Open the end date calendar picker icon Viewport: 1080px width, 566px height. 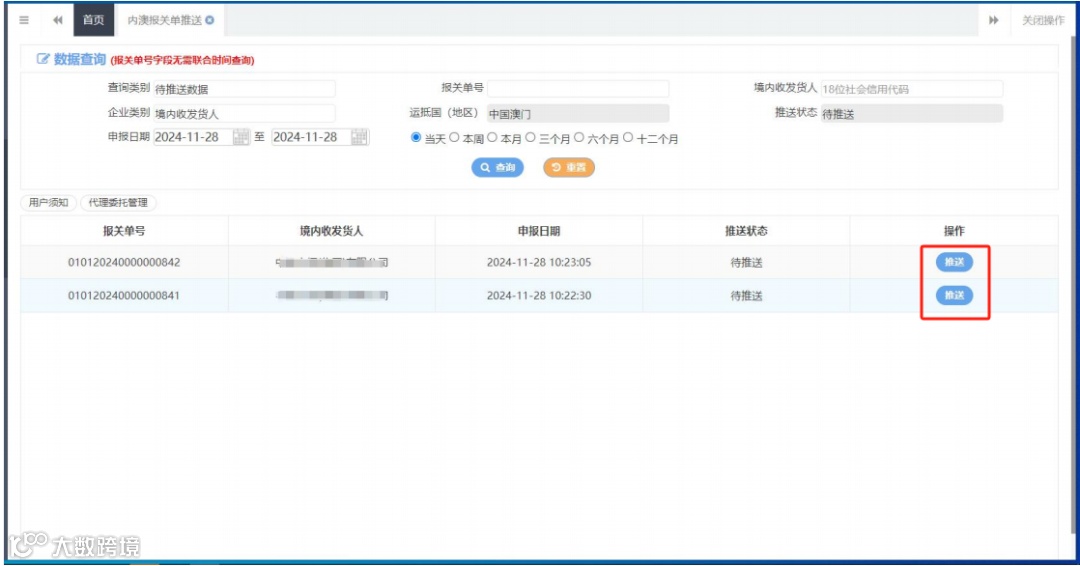point(359,137)
